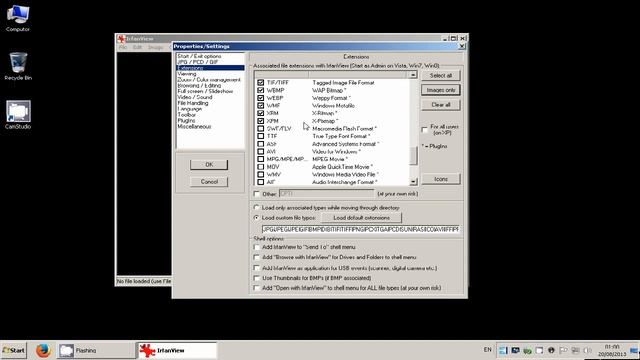Enable the ASF extension
Viewport: 640px width, 360px height.
coord(260,144)
